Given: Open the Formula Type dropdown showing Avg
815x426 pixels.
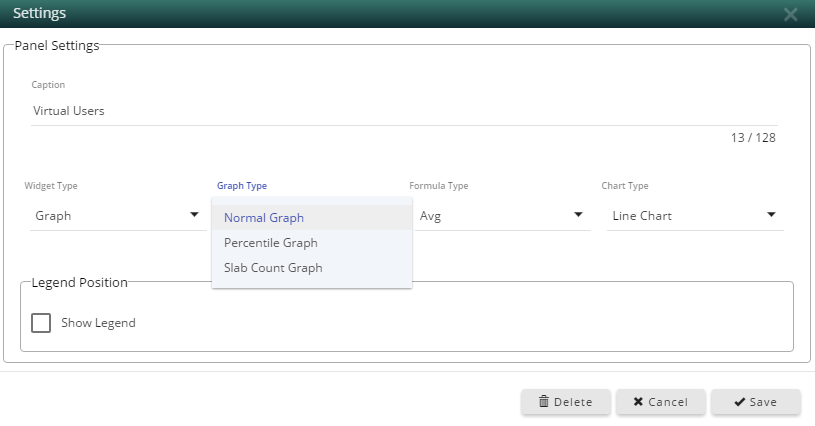Looking at the screenshot, I should pos(503,216).
